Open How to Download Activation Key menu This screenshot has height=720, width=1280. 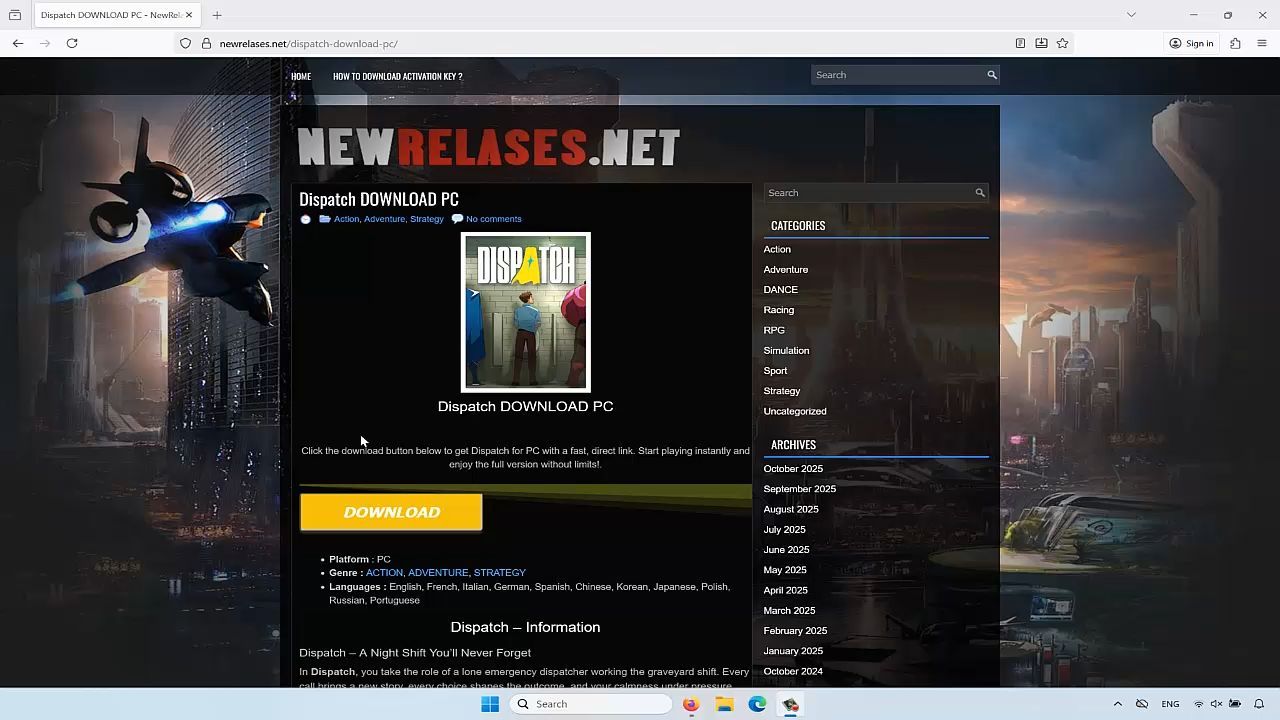[397, 76]
